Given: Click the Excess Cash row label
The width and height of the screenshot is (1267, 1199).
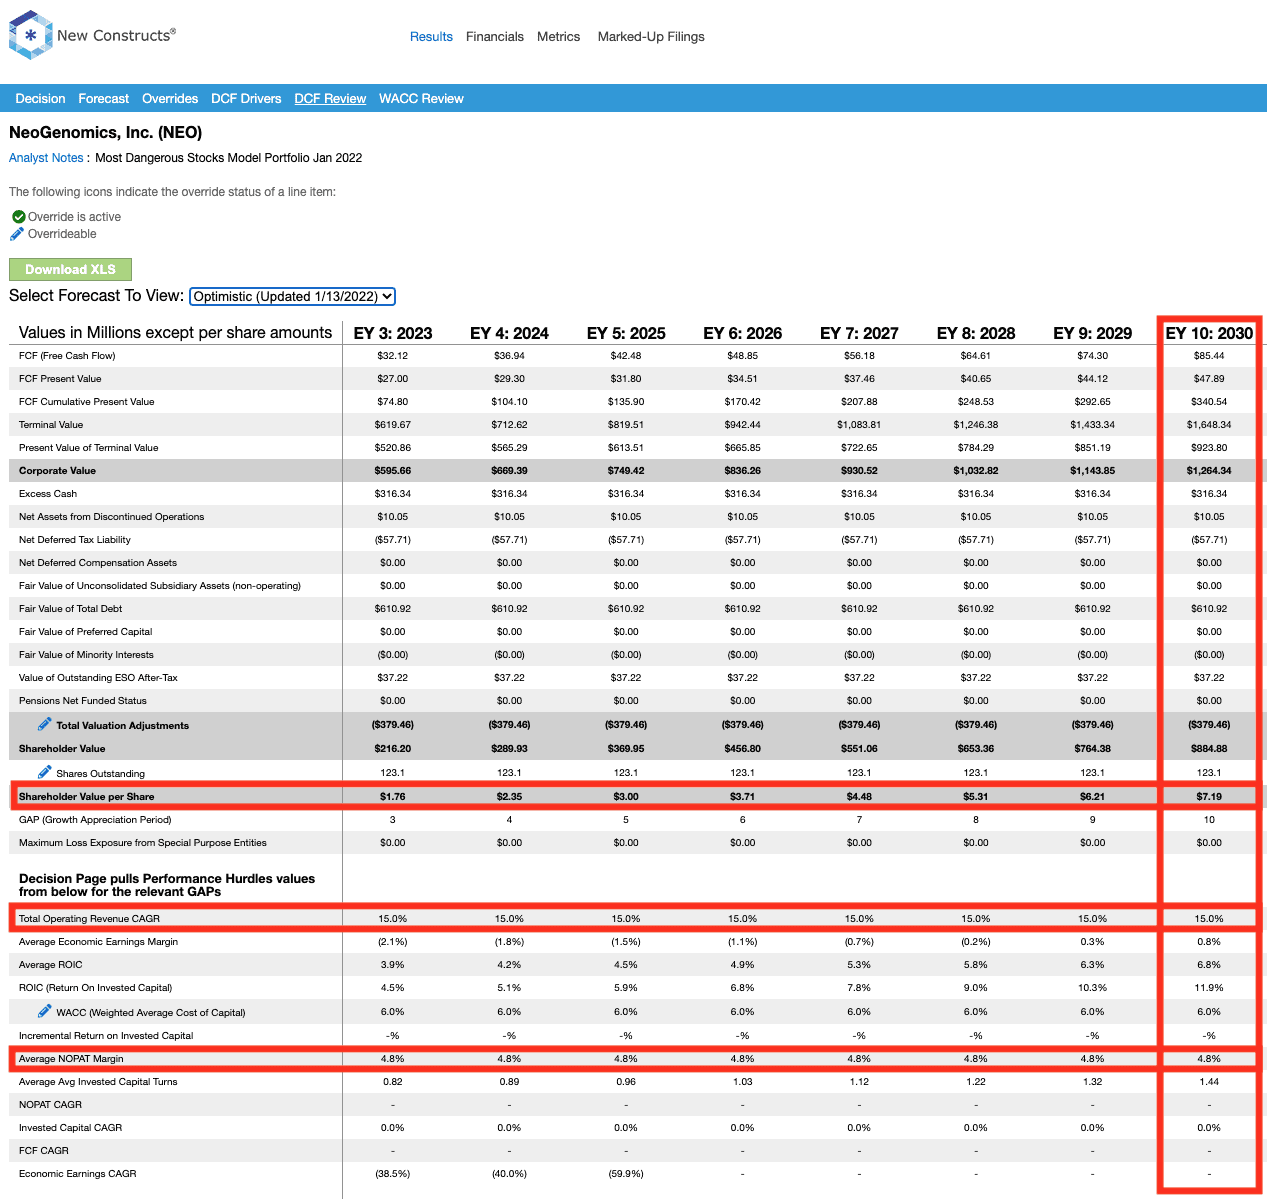Looking at the screenshot, I should pyautogui.click(x=48, y=494).
